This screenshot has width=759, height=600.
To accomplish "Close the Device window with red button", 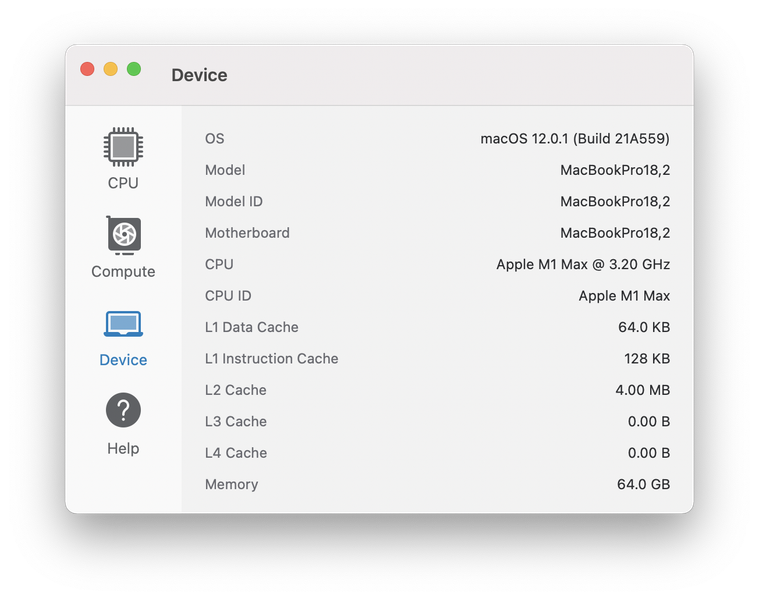I will pos(87,69).
